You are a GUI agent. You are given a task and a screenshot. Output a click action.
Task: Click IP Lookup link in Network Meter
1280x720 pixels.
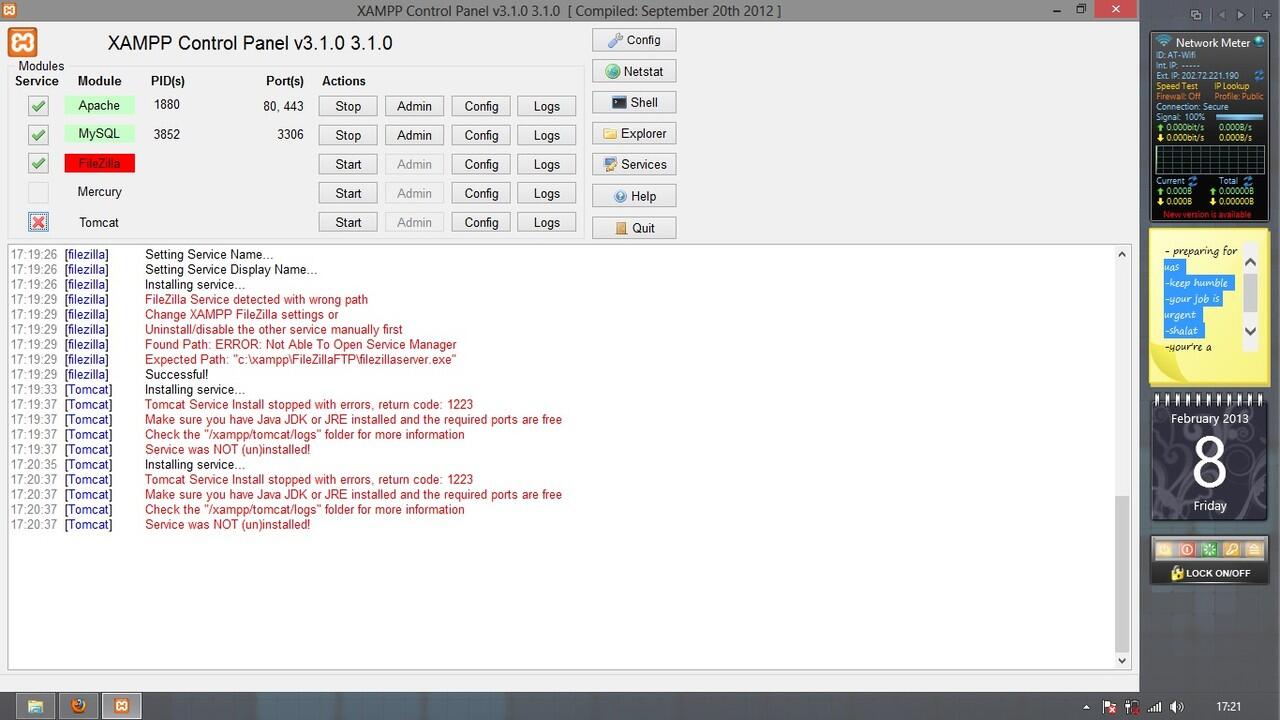(x=1232, y=86)
